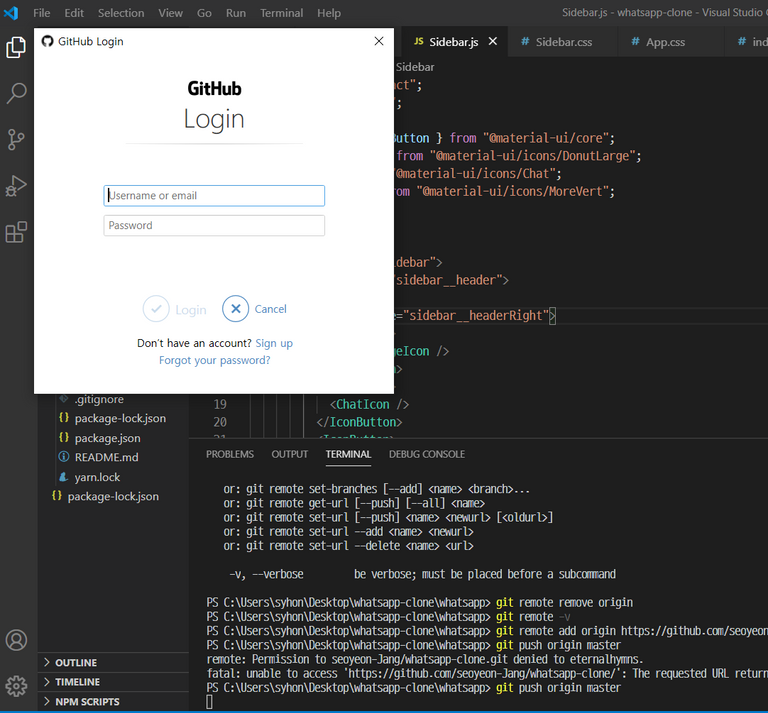Open the File menu

[42, 13]
